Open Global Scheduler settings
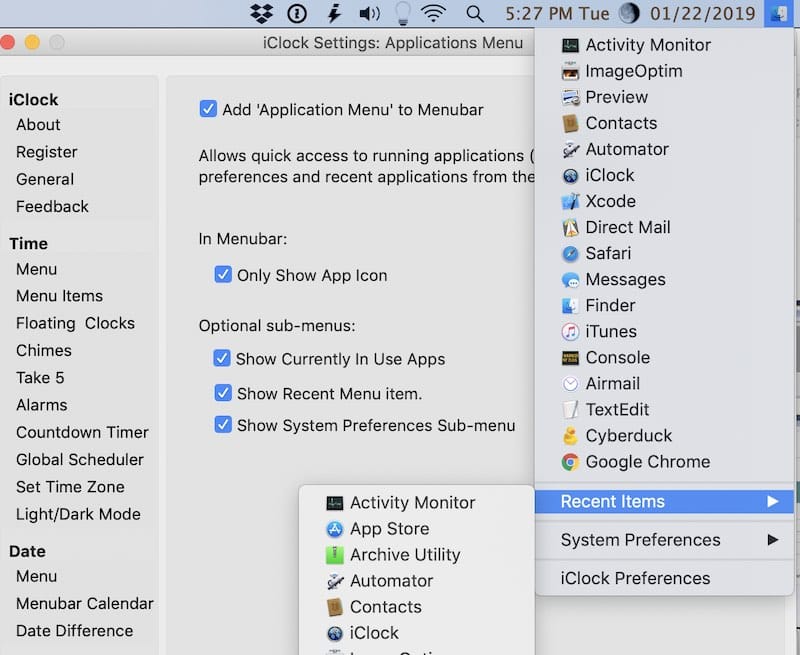 [80, 460]
